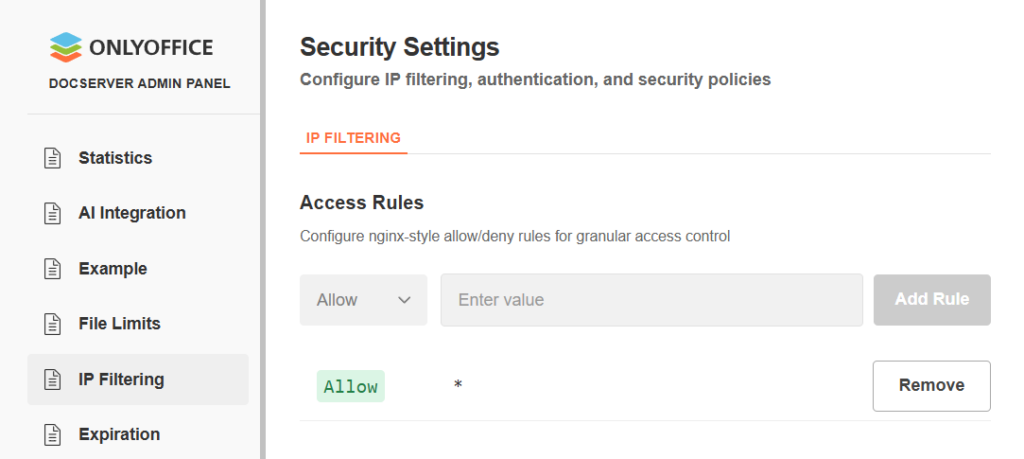Click the document icon beside AI Integration

pyautogui.click(x=52, y=213)
